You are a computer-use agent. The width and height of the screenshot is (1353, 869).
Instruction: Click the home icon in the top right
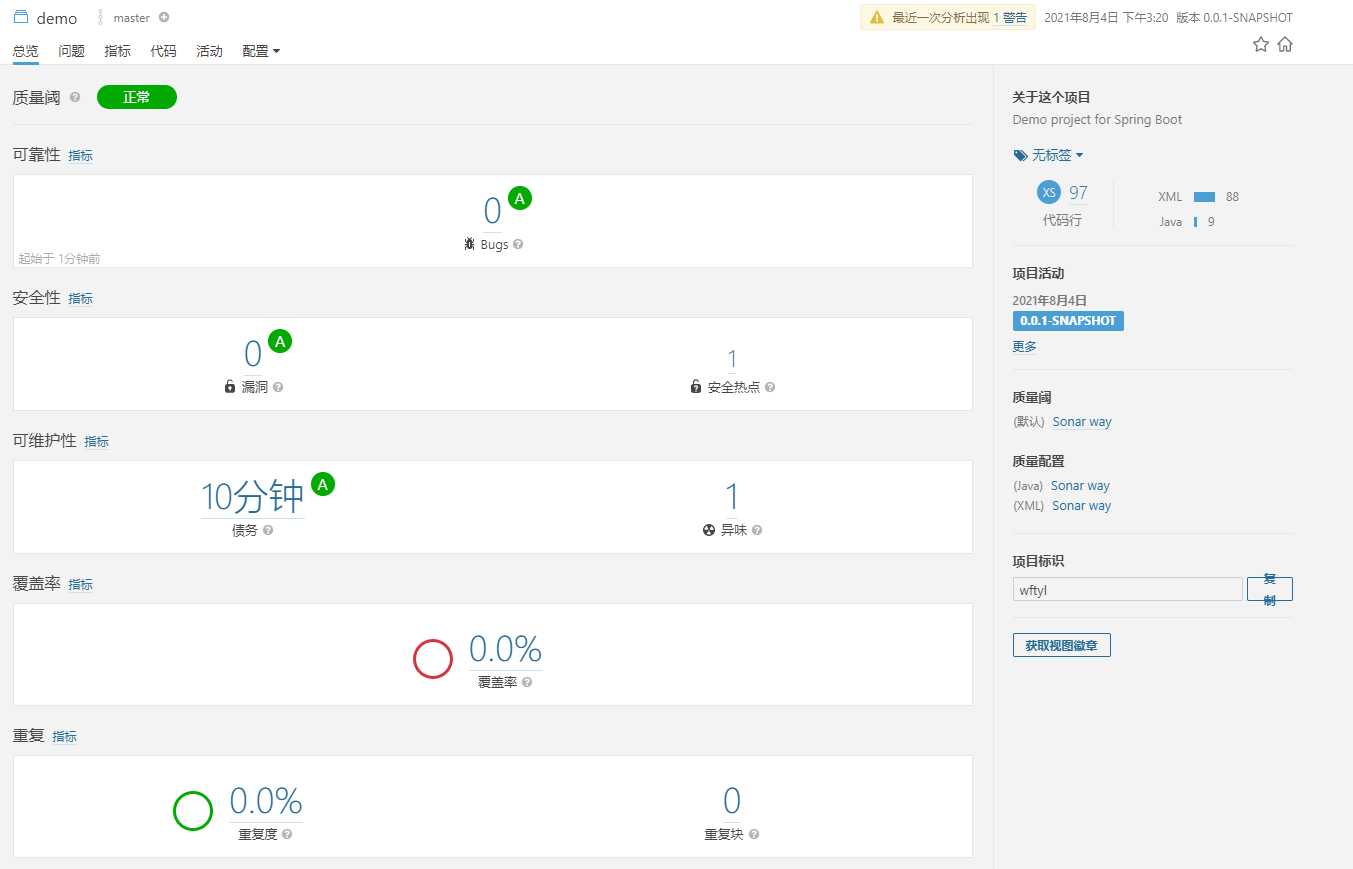1285,44
